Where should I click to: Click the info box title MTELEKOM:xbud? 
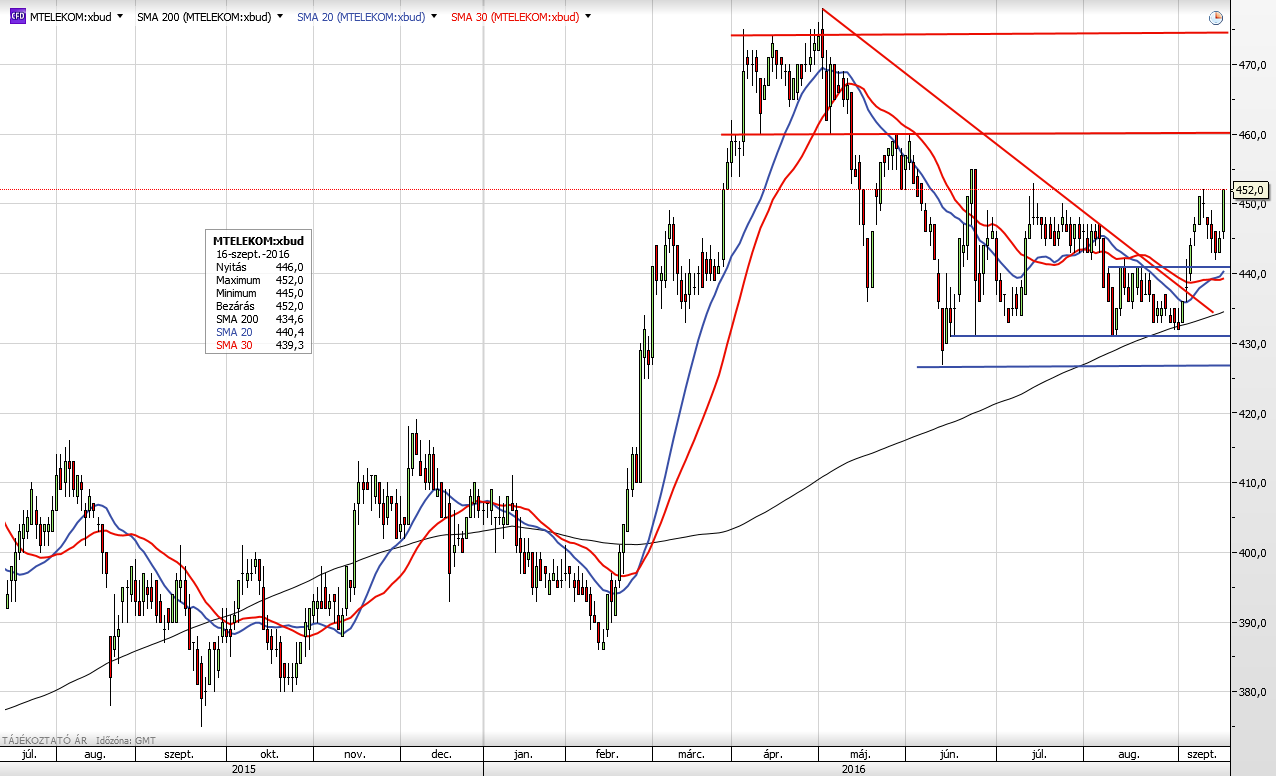pyautogui.click(x=258, y=241)
